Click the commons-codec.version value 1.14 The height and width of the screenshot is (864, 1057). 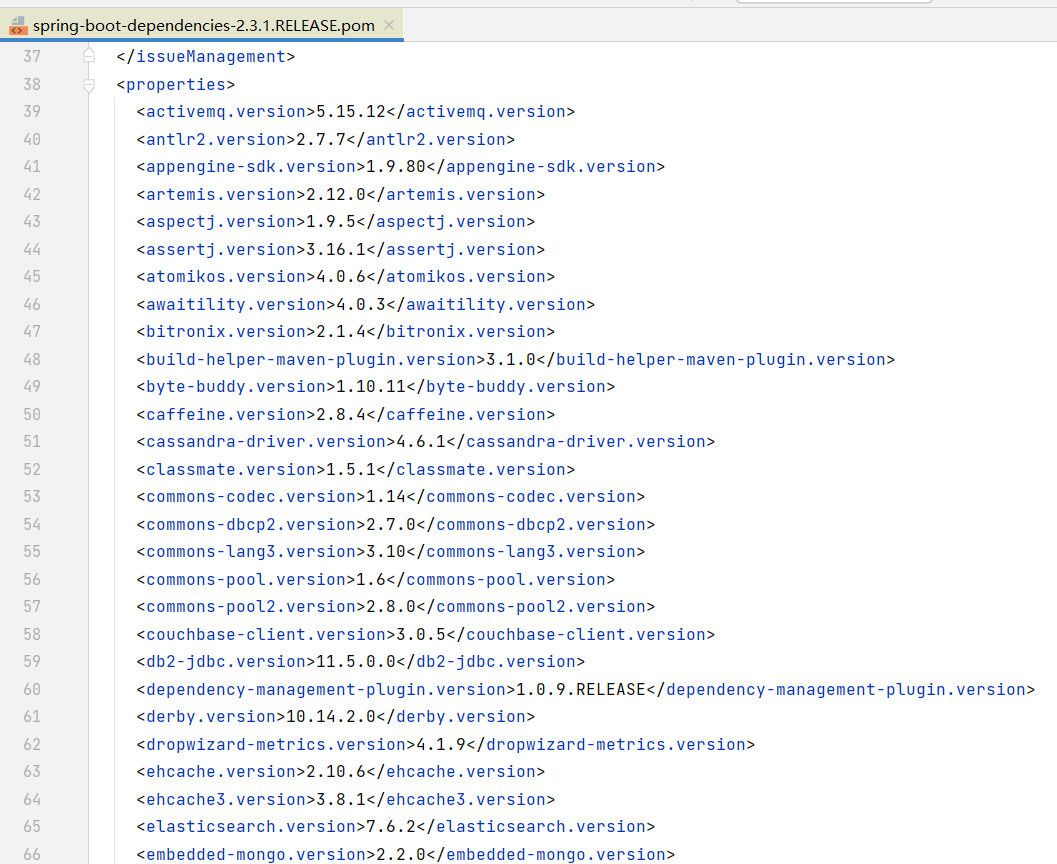(x=386, y=497)
